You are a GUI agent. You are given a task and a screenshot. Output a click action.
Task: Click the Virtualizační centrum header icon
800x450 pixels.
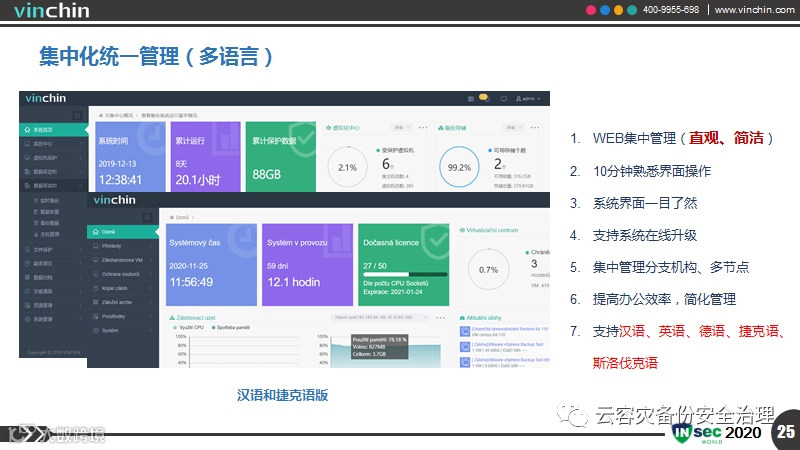[462, 231]
